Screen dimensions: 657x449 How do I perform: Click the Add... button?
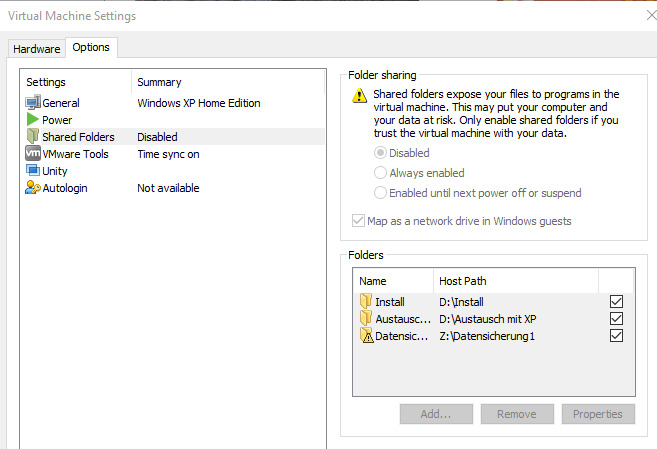point(435,414)
